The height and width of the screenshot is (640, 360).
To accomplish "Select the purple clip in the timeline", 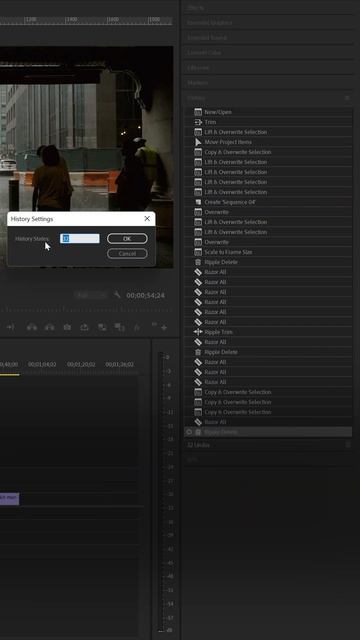I will (9, 498).
